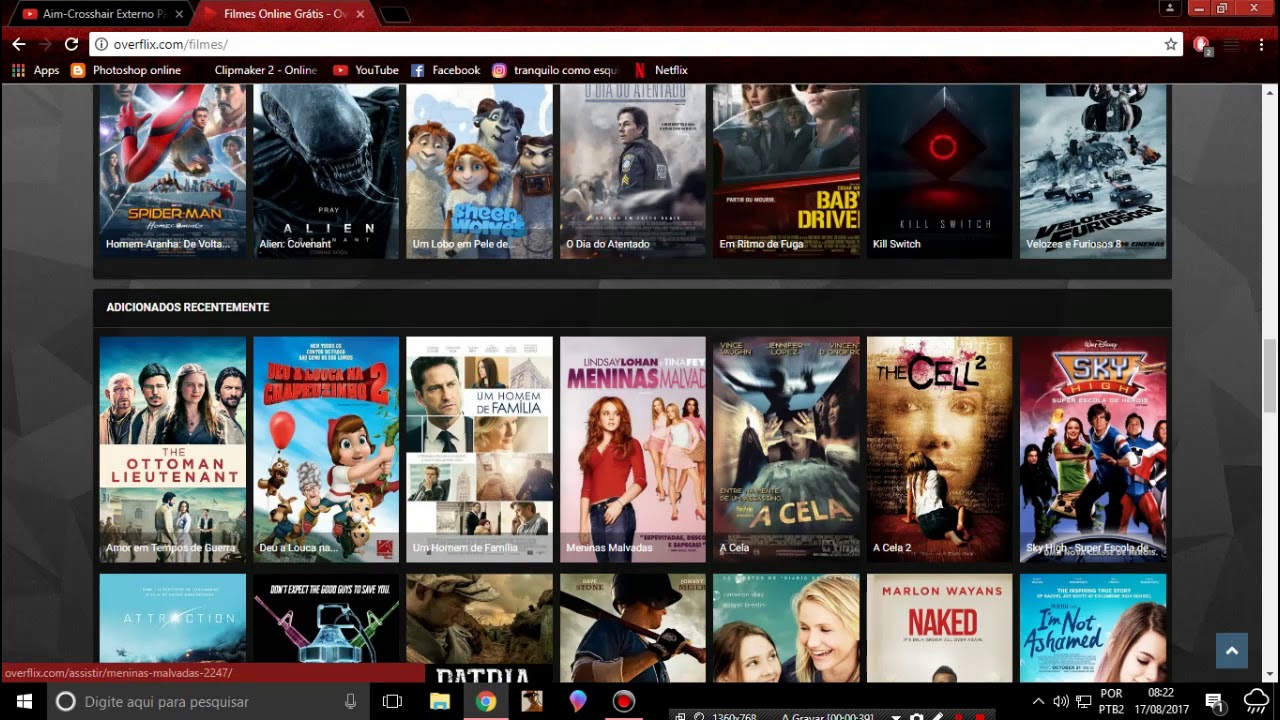Image resolution: width=1280 pixels, height=720 pixels.
Task: Go back with the browser back arrow
Action: coord(18,44)
